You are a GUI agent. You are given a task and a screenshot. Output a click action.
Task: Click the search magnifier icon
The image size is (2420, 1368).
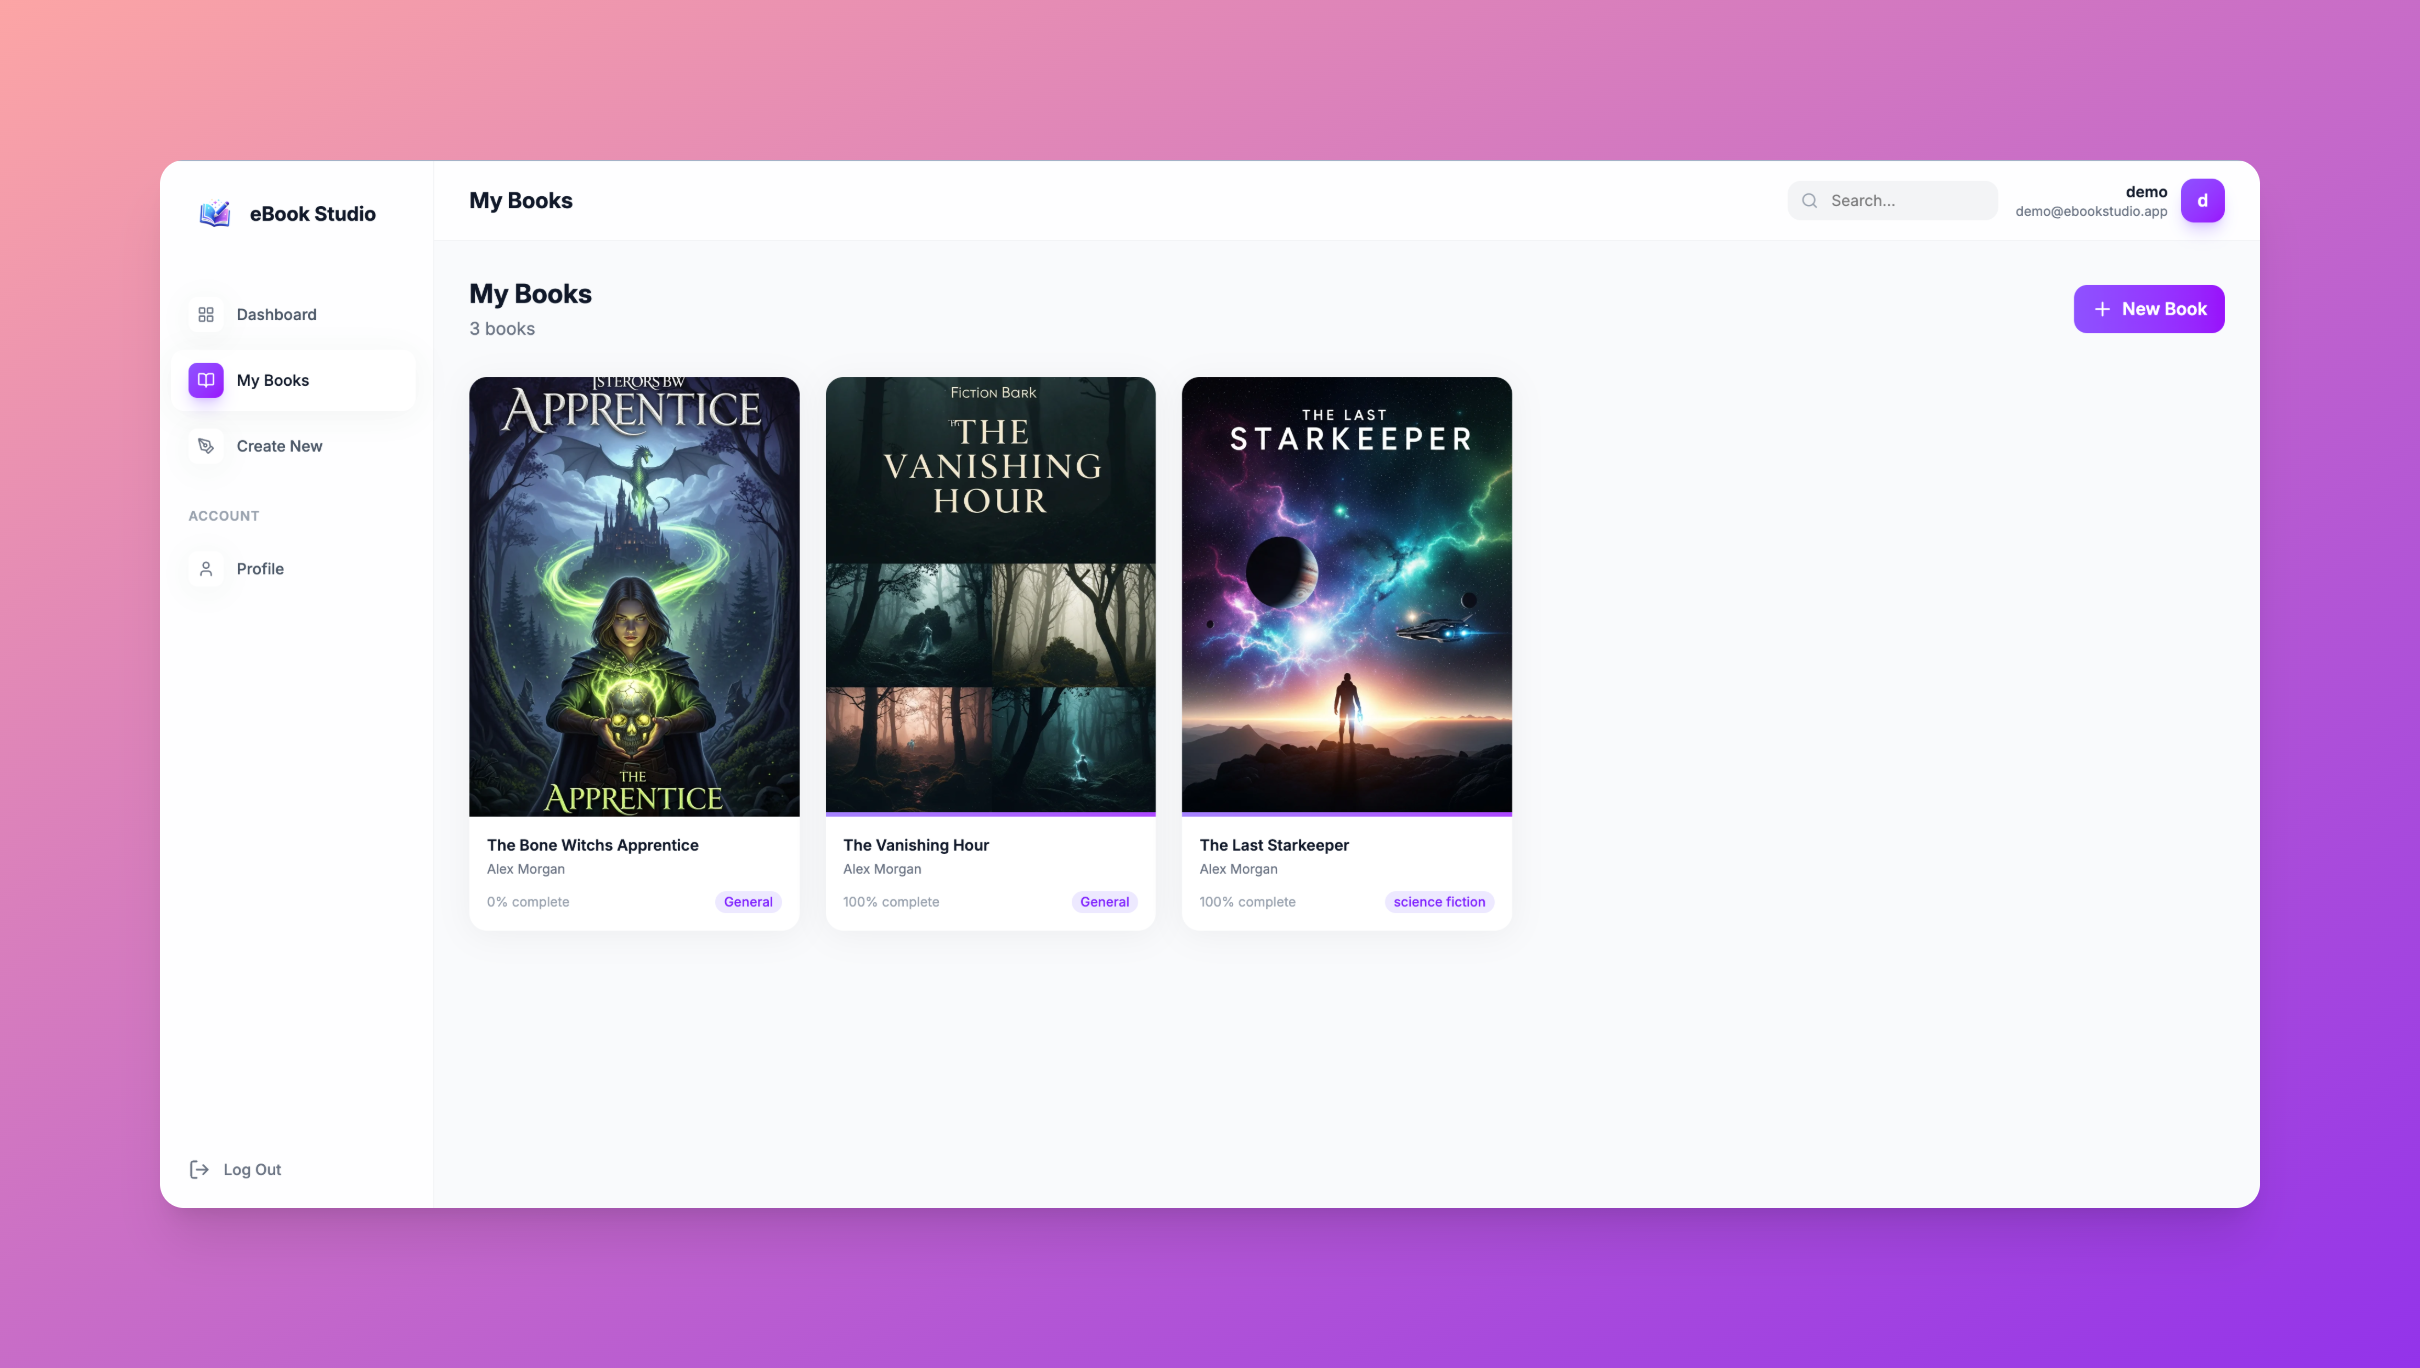(x=1809, y=200)
